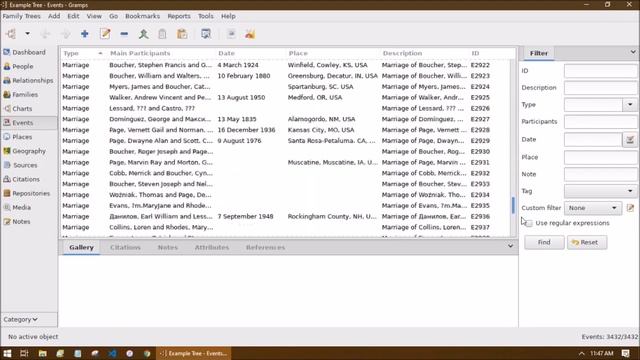Switch to the Attributes bottom tab
This screenshot has width=640, height=360.
click(x=211, y=247)
